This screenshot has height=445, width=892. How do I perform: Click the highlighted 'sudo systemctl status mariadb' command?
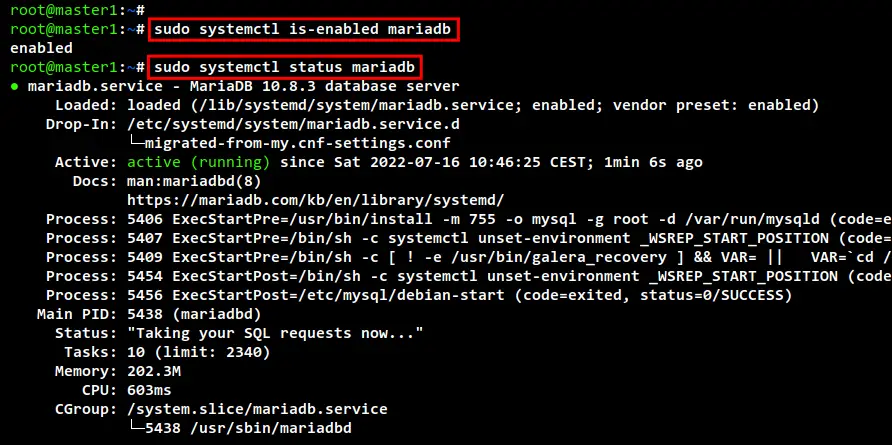(x=285, y=67)
